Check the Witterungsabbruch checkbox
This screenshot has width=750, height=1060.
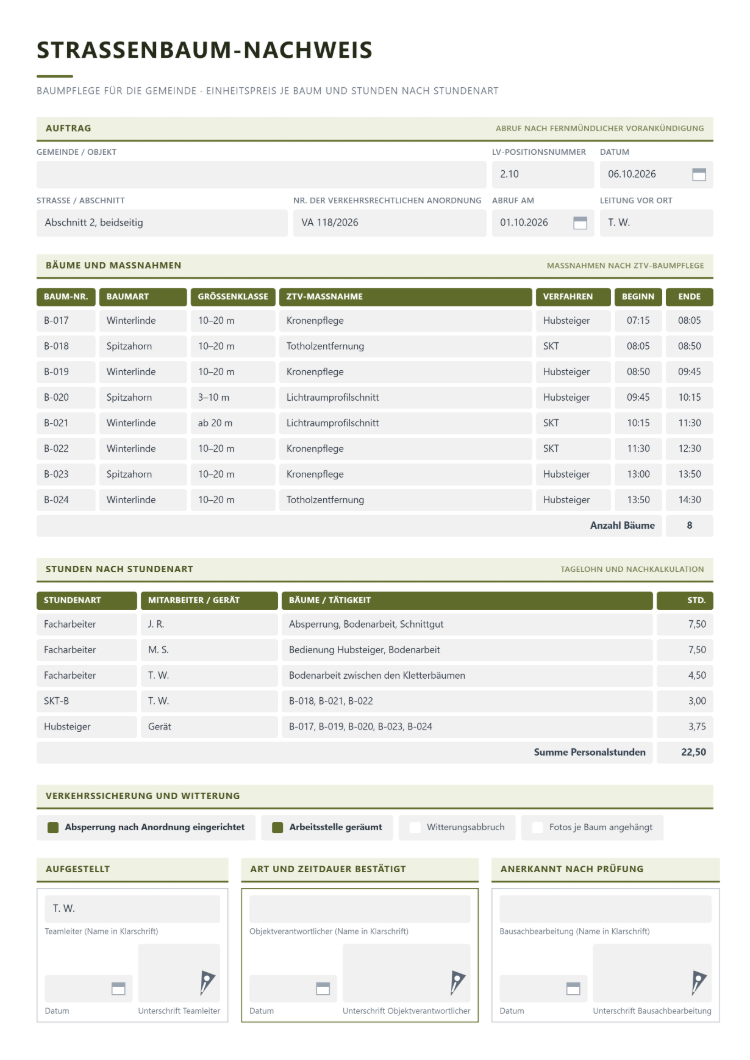pos(415,827)
